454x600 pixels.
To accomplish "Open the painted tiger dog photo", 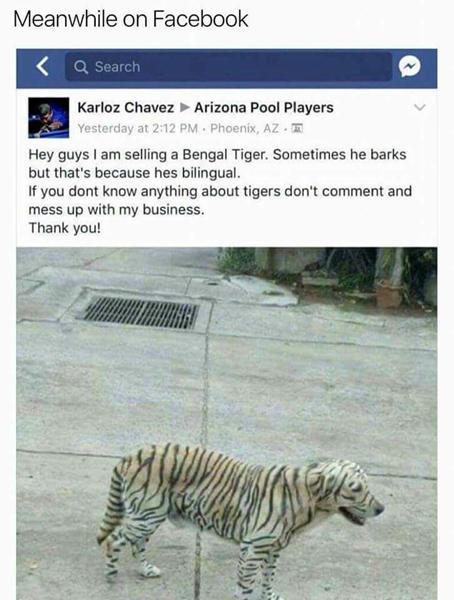I will 227,423.
